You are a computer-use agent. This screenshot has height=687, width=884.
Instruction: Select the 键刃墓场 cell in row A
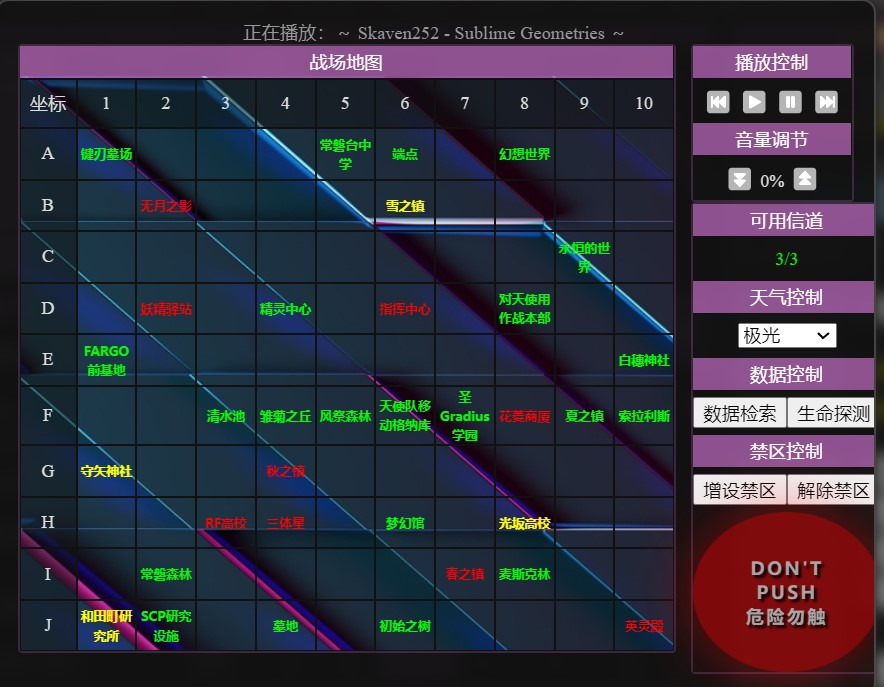[x=106, y=154]
